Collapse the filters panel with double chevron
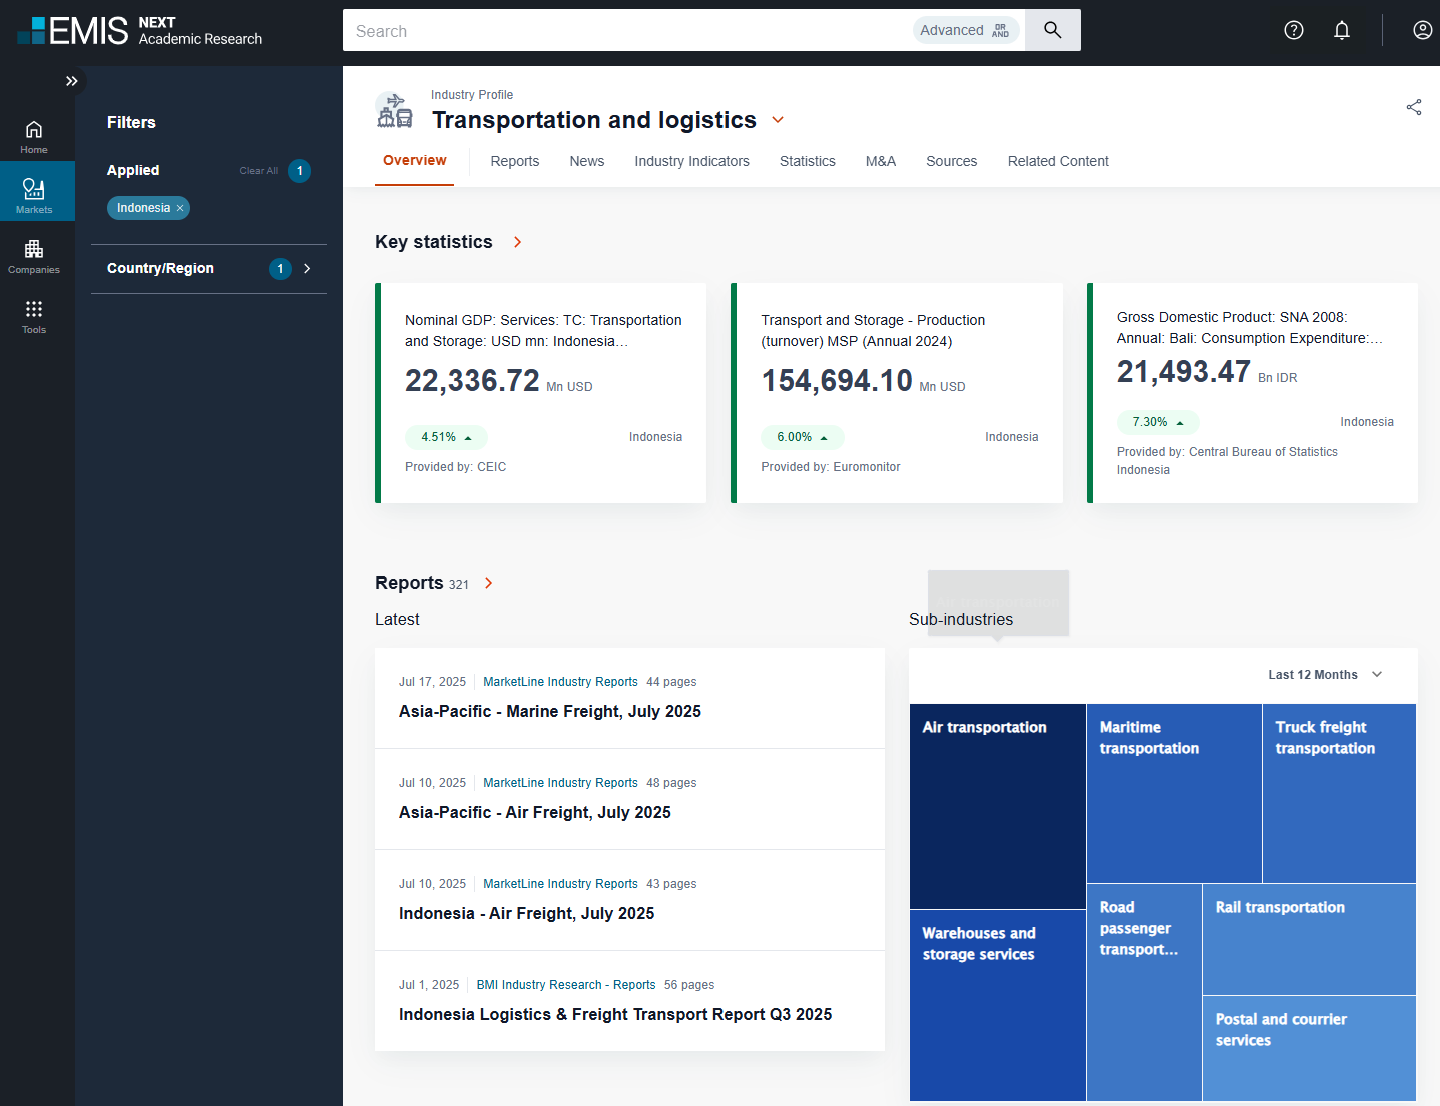The height and width of the screenshot is (1106, 1440). [71, 81]
